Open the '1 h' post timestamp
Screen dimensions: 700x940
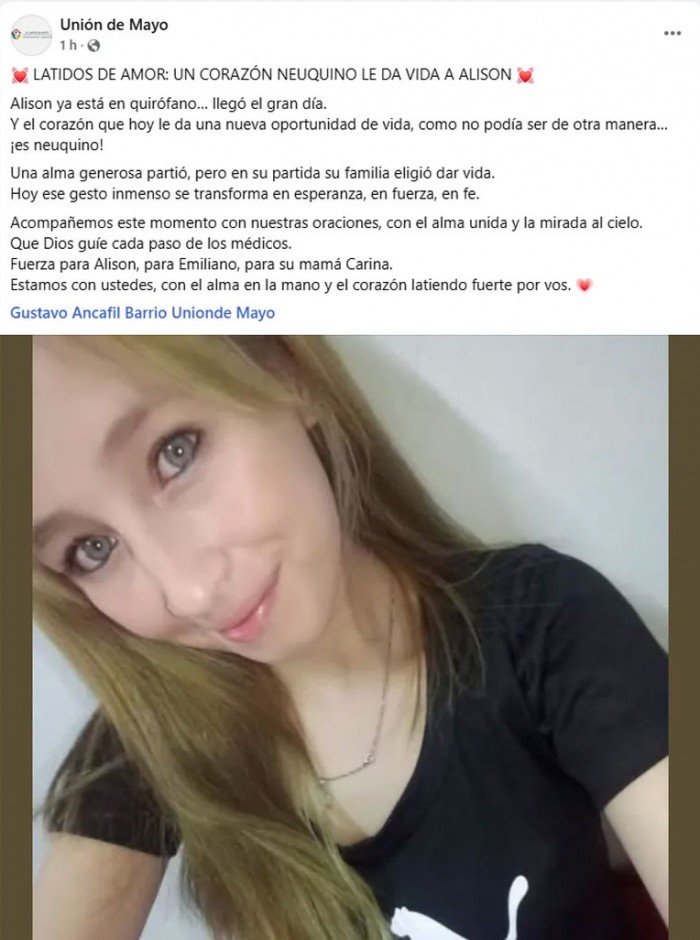point(68,46)
